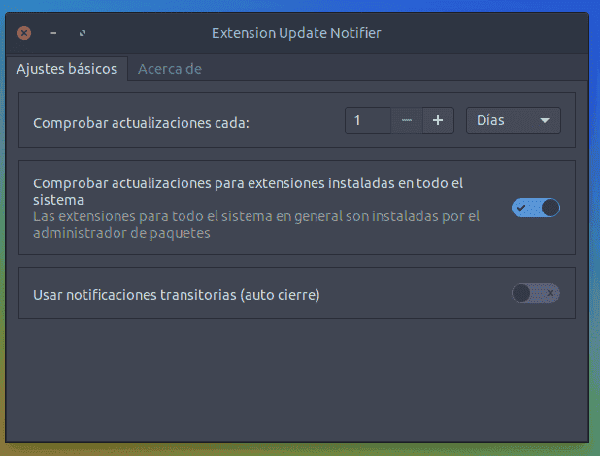Increase the update check interval with plus
The image size is (600, 456).
438,121
